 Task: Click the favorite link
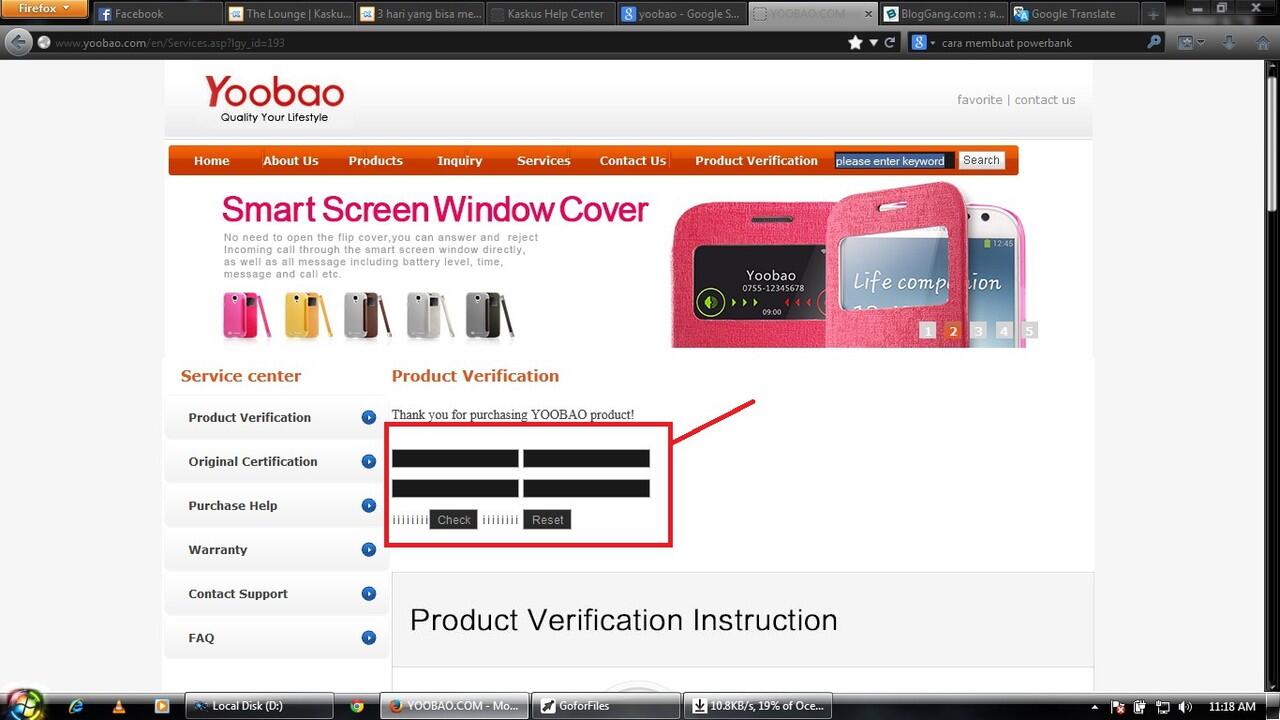coord(979,100)
